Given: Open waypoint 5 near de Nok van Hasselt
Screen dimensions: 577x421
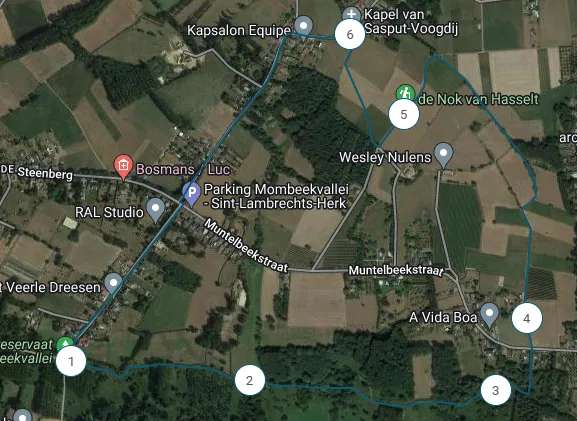Looking at the screenshot, I should click(404, 114).
